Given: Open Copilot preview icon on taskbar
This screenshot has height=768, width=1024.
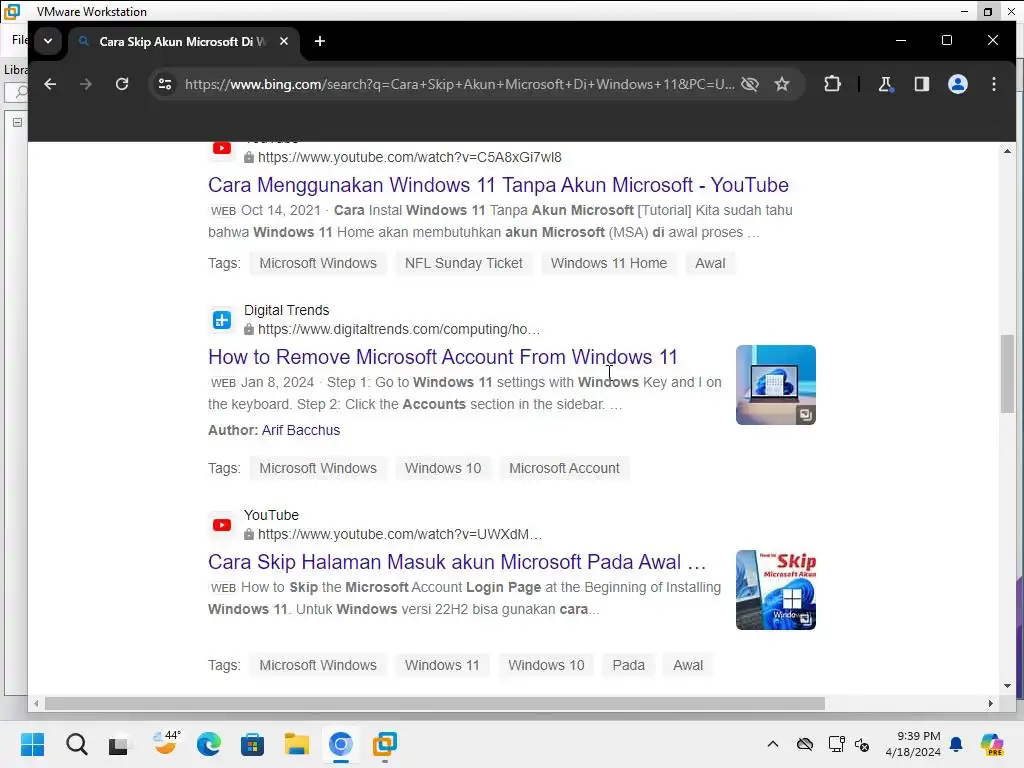Looking at the screenshot, I should 992,744.
